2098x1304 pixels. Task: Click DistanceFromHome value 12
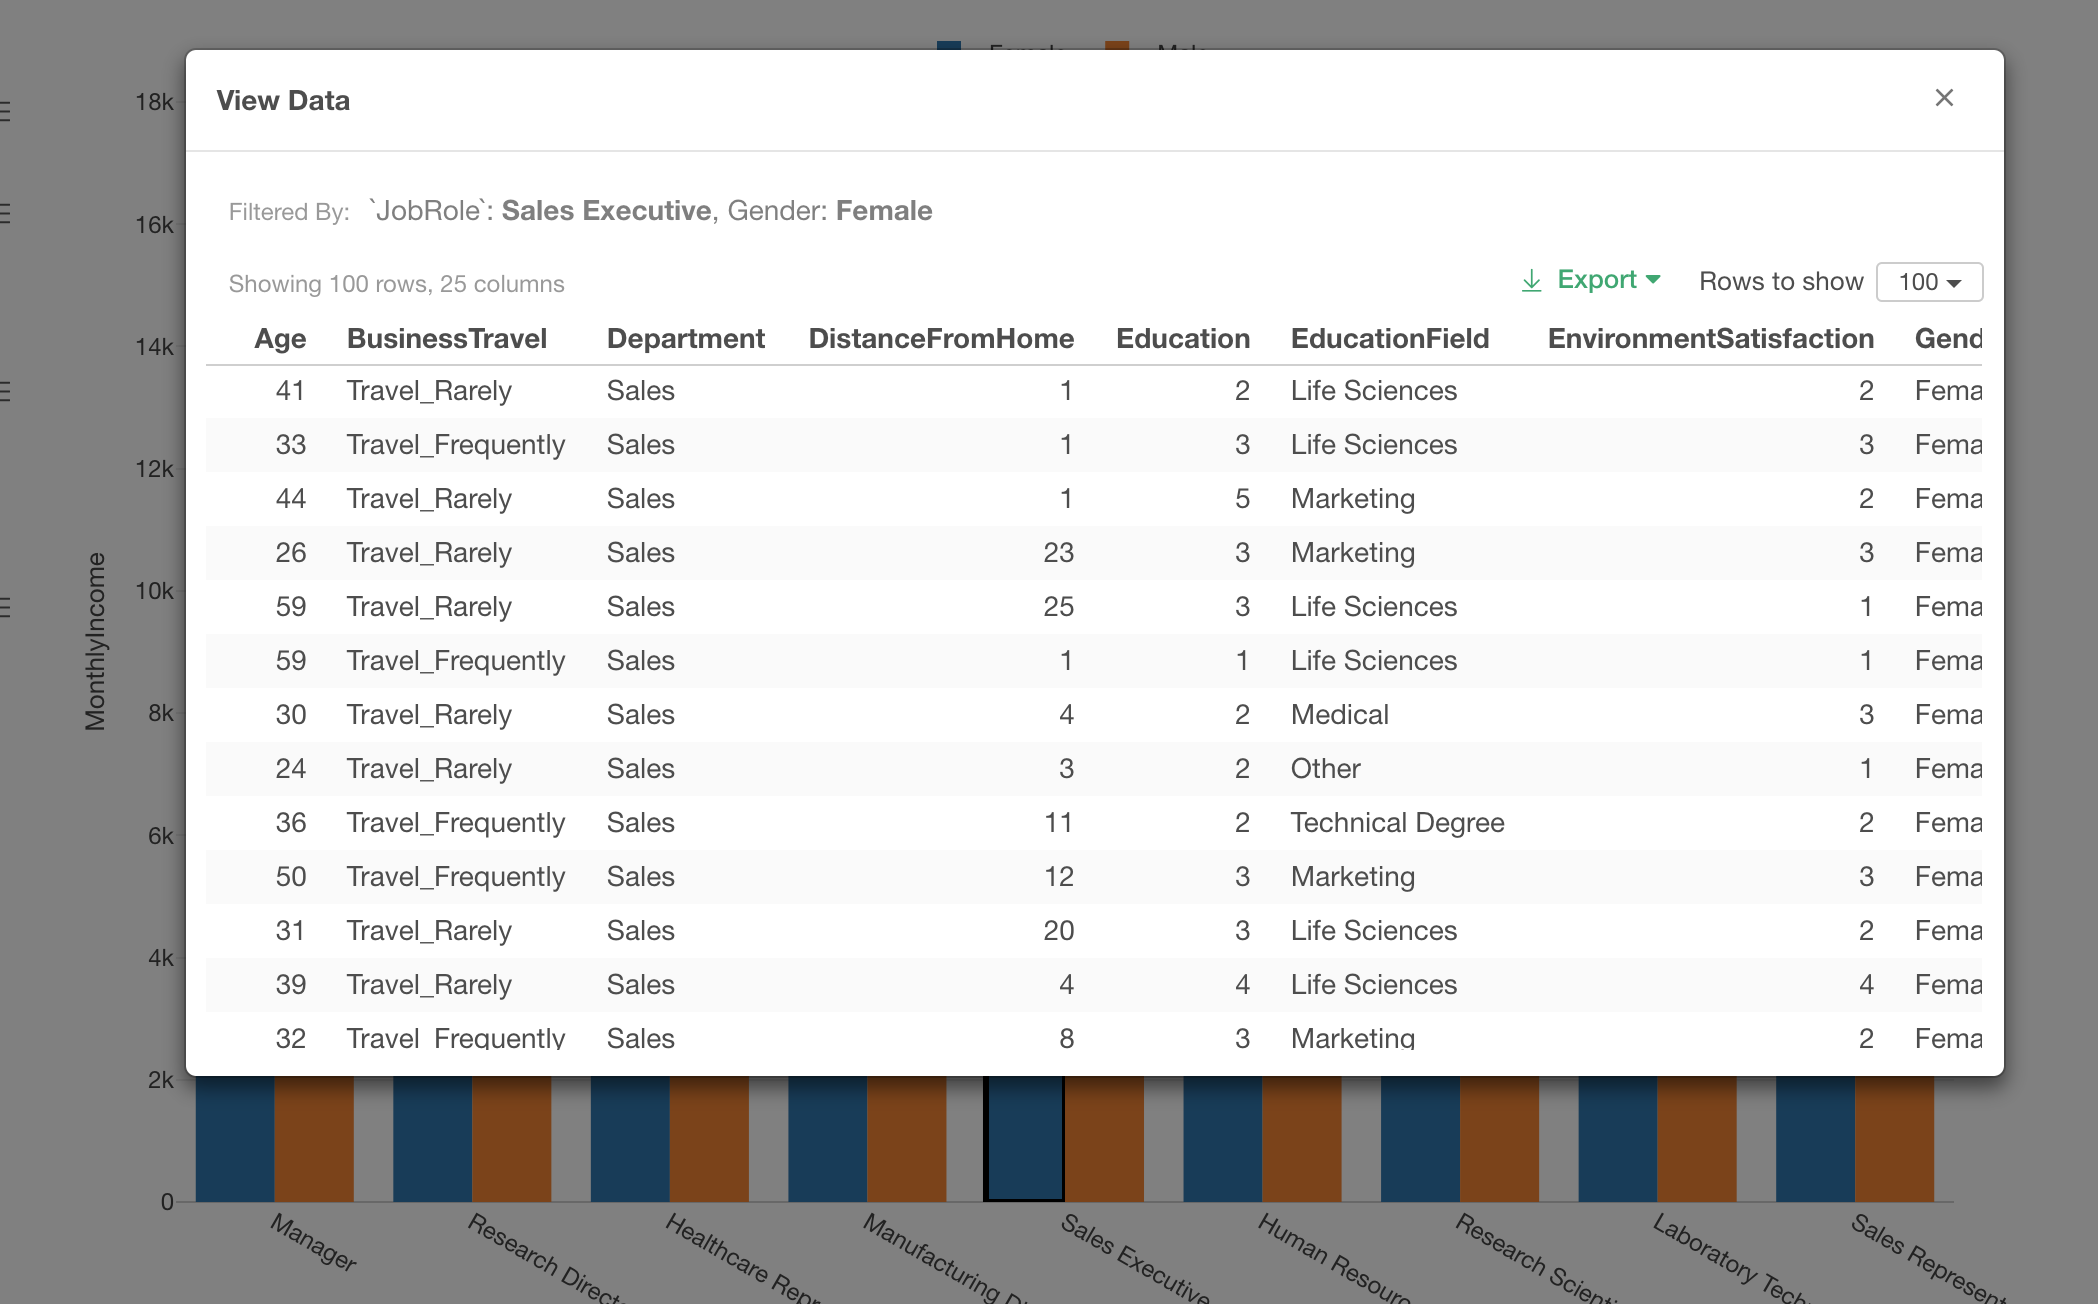[1058, 877]
